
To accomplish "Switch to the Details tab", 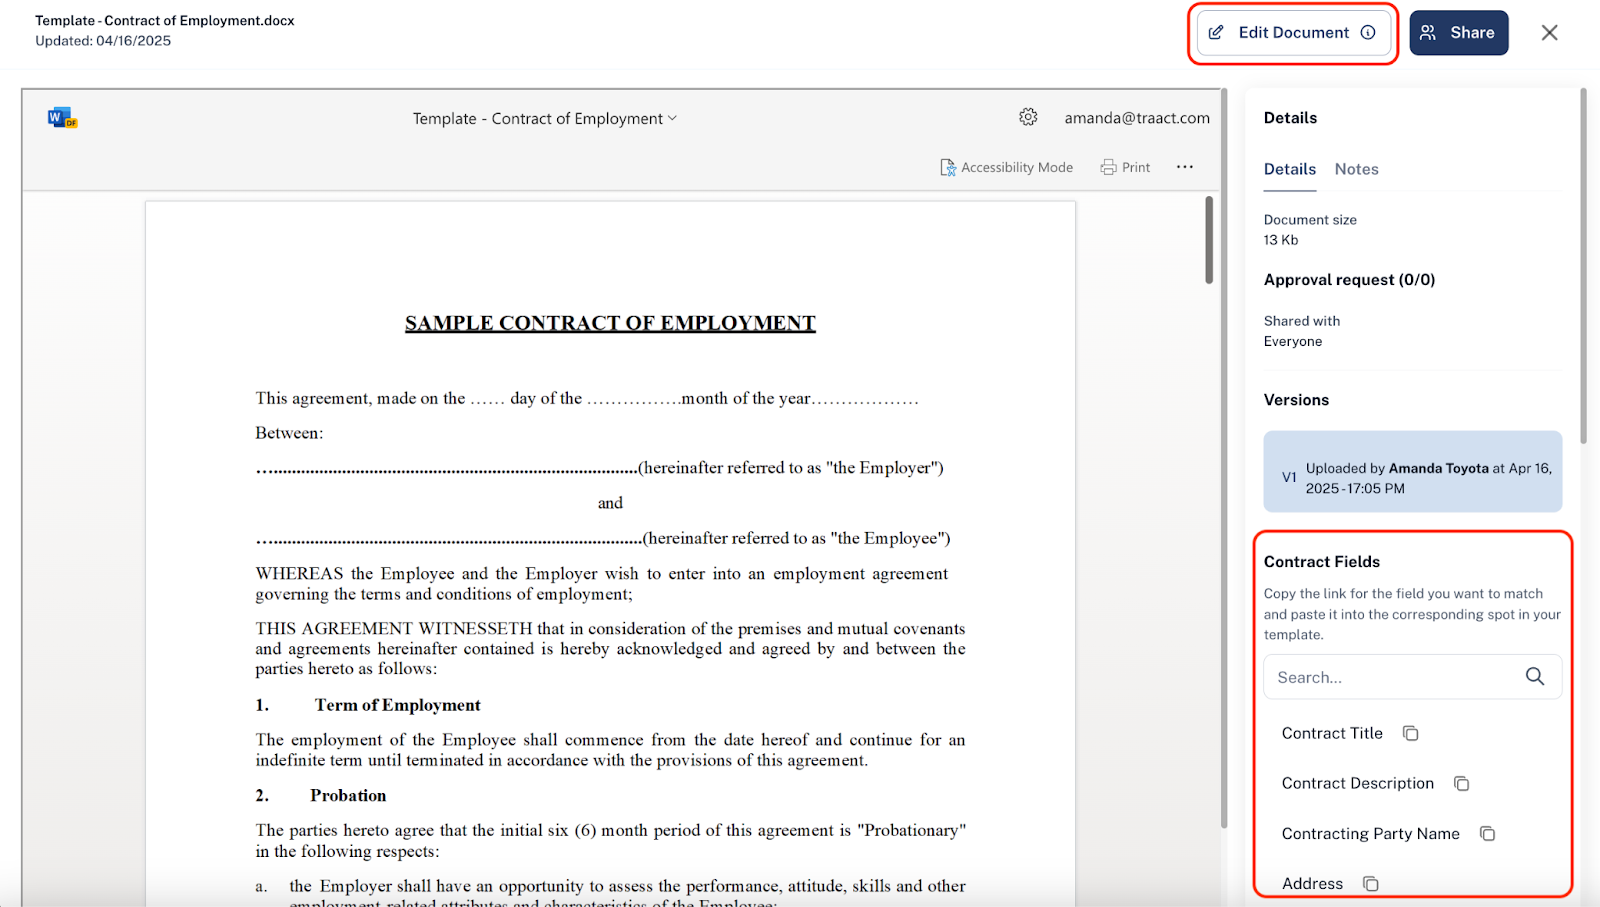I will (1290, 169).
